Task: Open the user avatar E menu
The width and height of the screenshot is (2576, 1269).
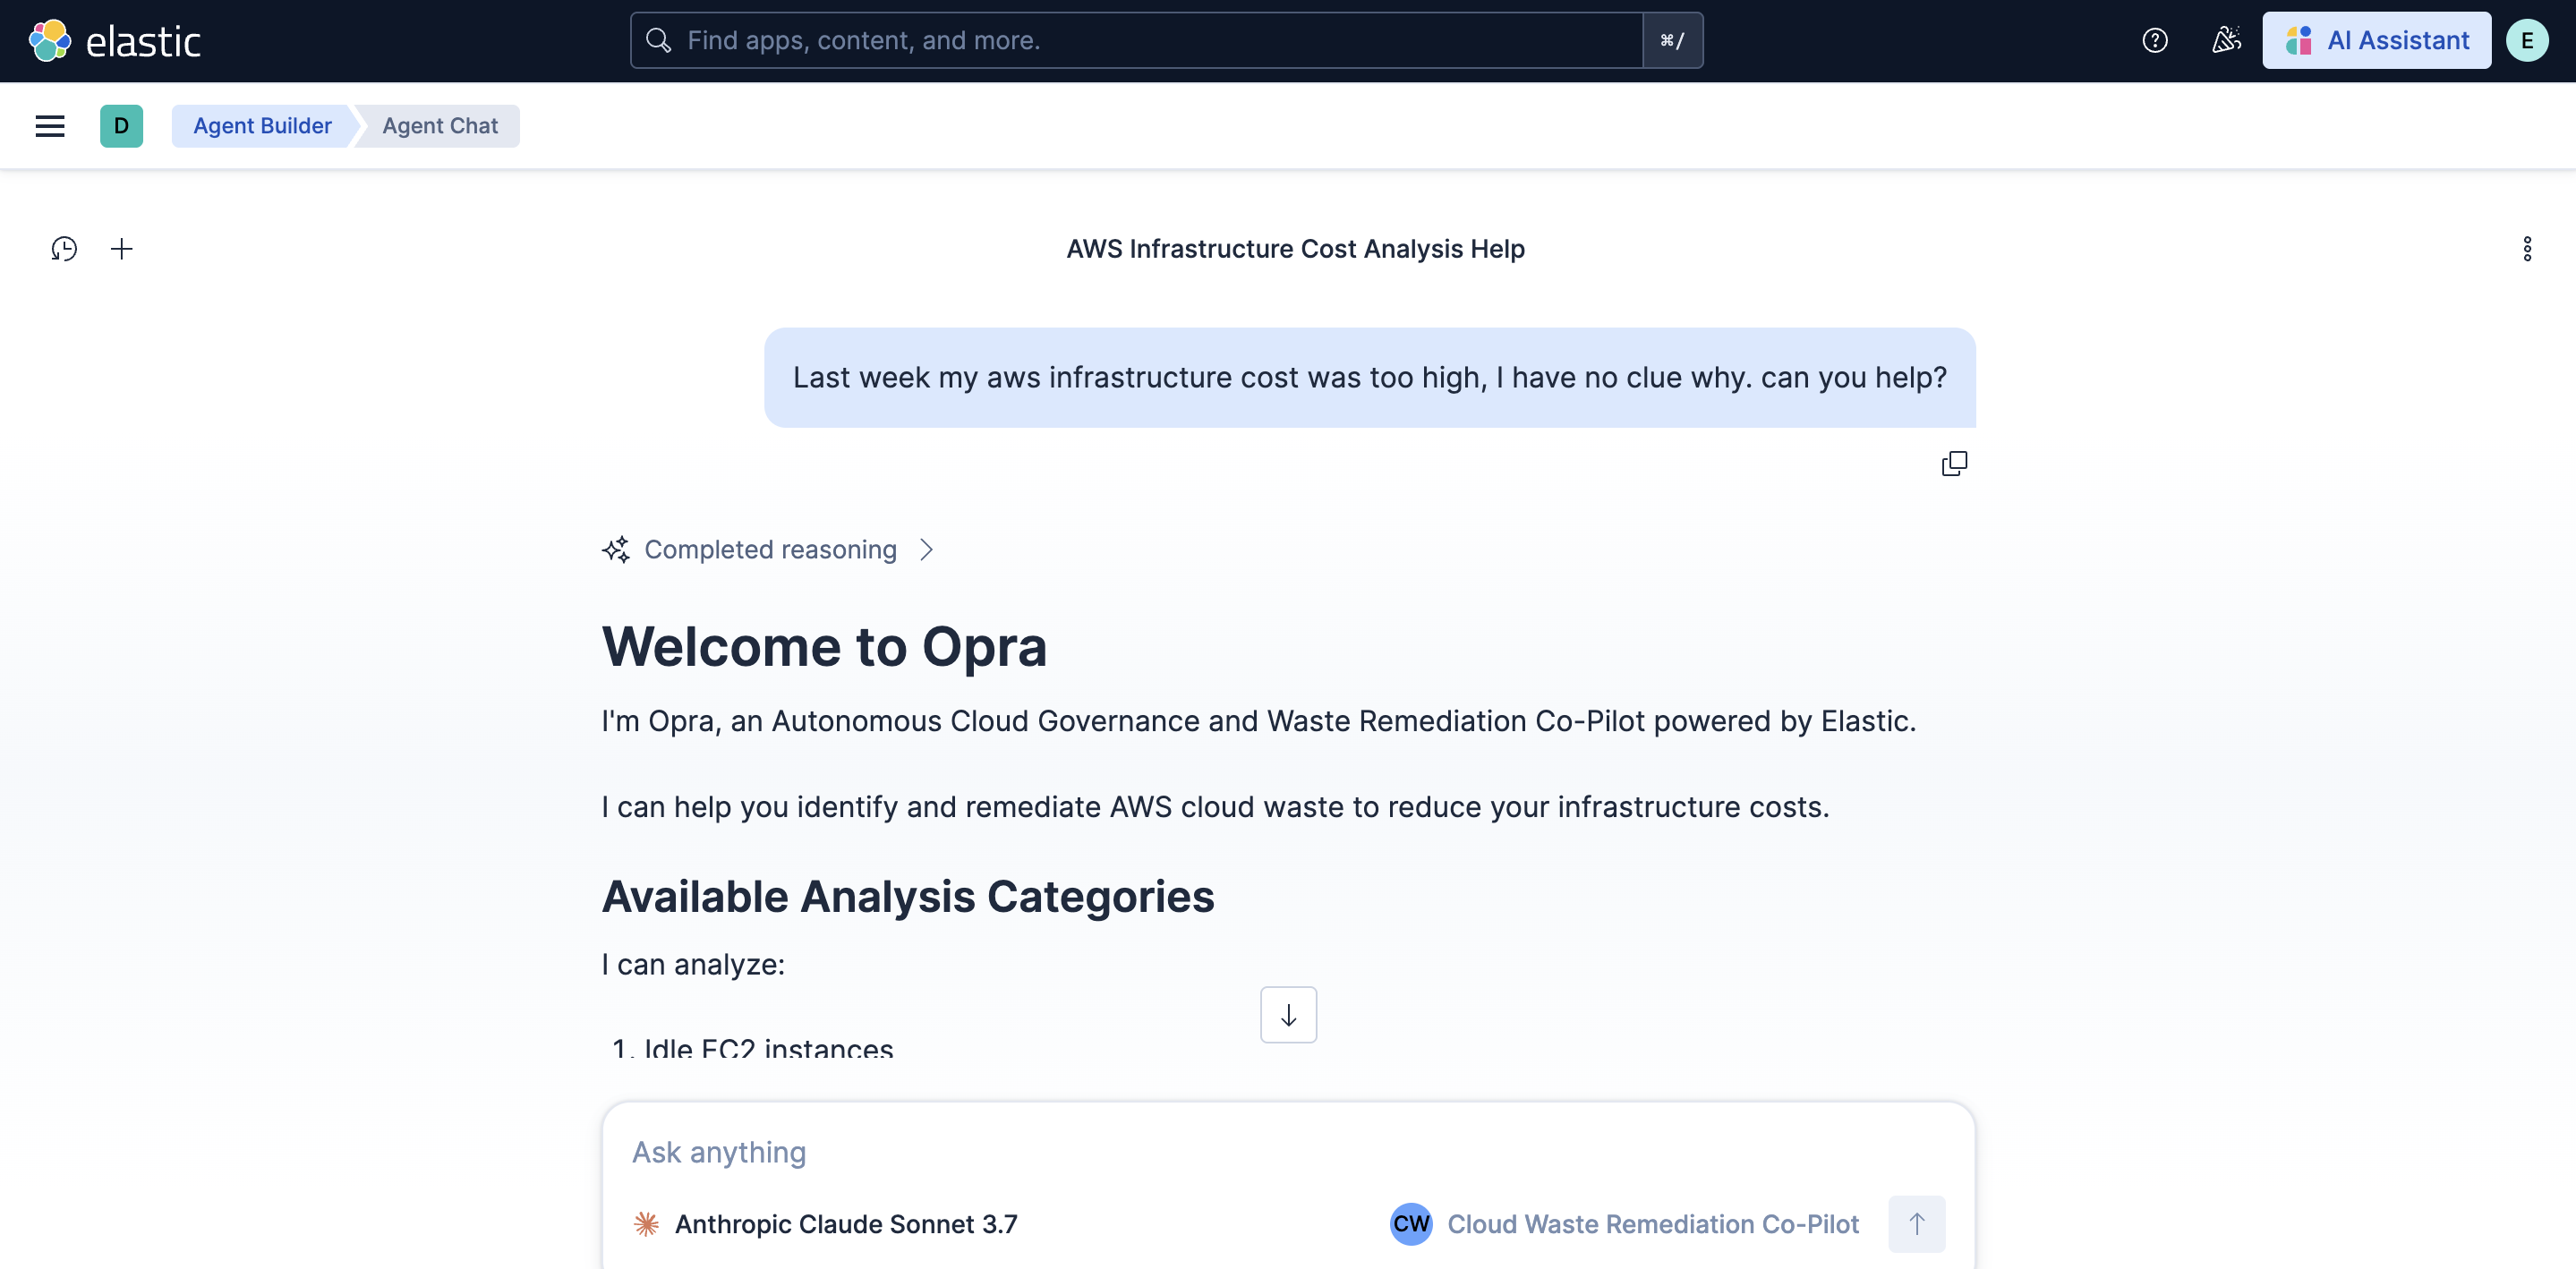Action: pyautogui.click(x=2527, y=41)
